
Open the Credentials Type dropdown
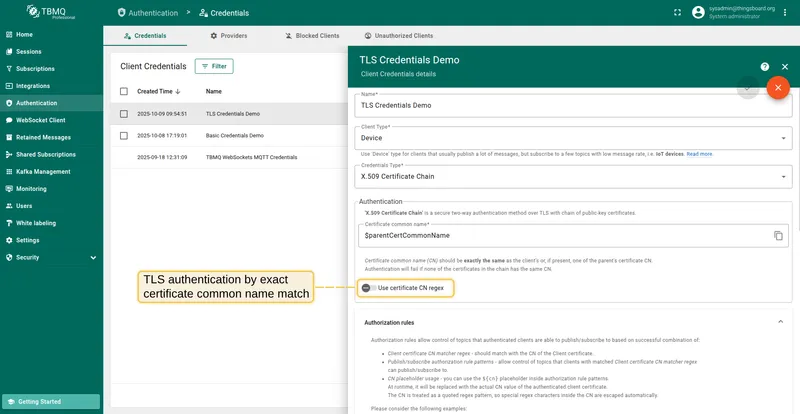pos(573,177)
